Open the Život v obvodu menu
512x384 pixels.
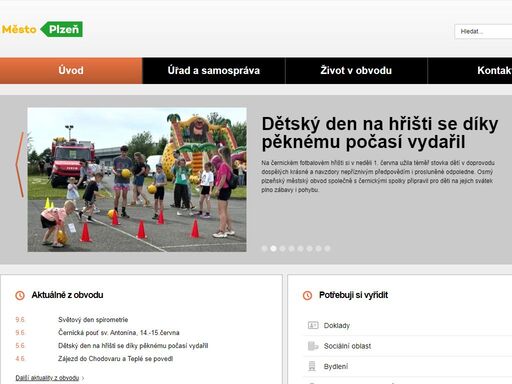(x=356, y=71)
